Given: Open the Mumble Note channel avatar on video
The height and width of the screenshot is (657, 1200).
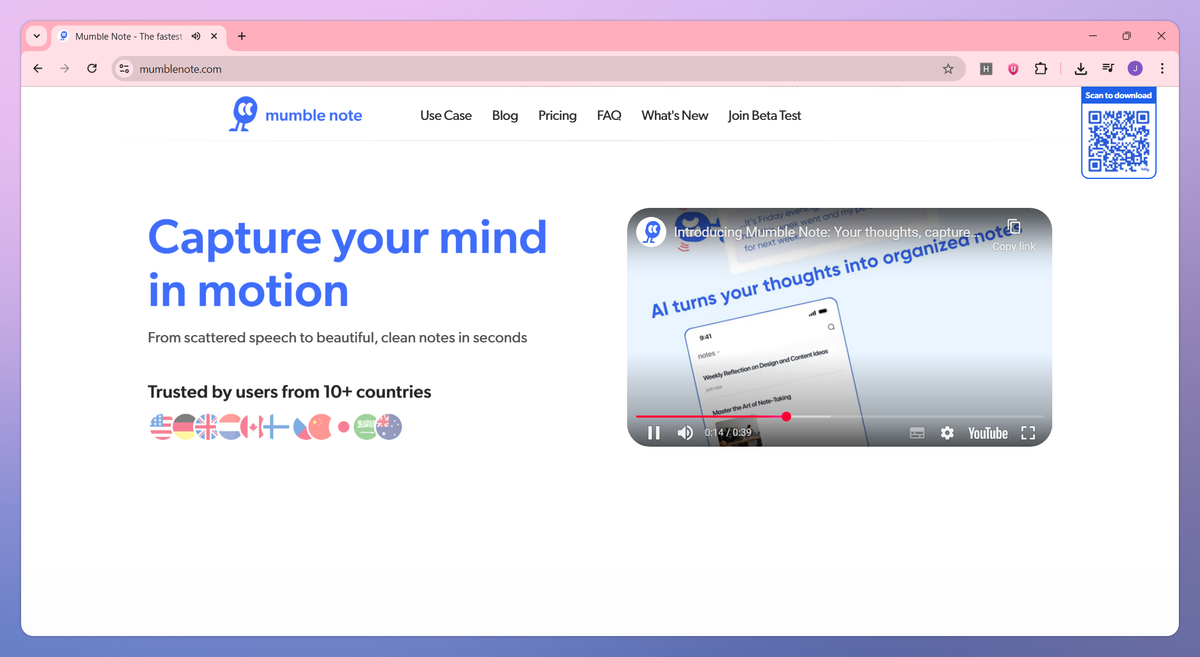Looking at the screenshot, I should tap(652, 232).
